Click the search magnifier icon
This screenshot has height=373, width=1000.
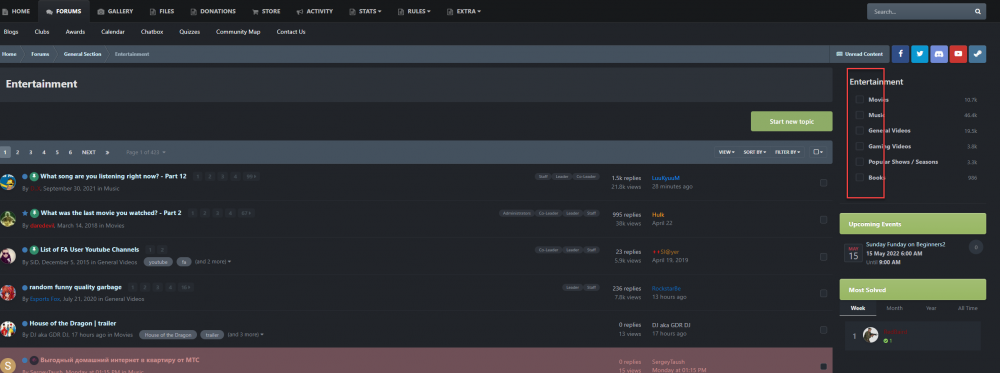(978, 11)
